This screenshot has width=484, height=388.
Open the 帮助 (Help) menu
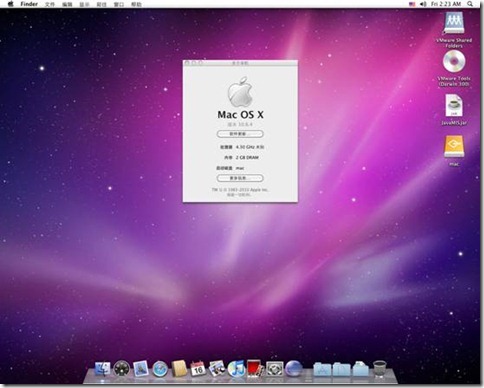(x=136, y=4)
